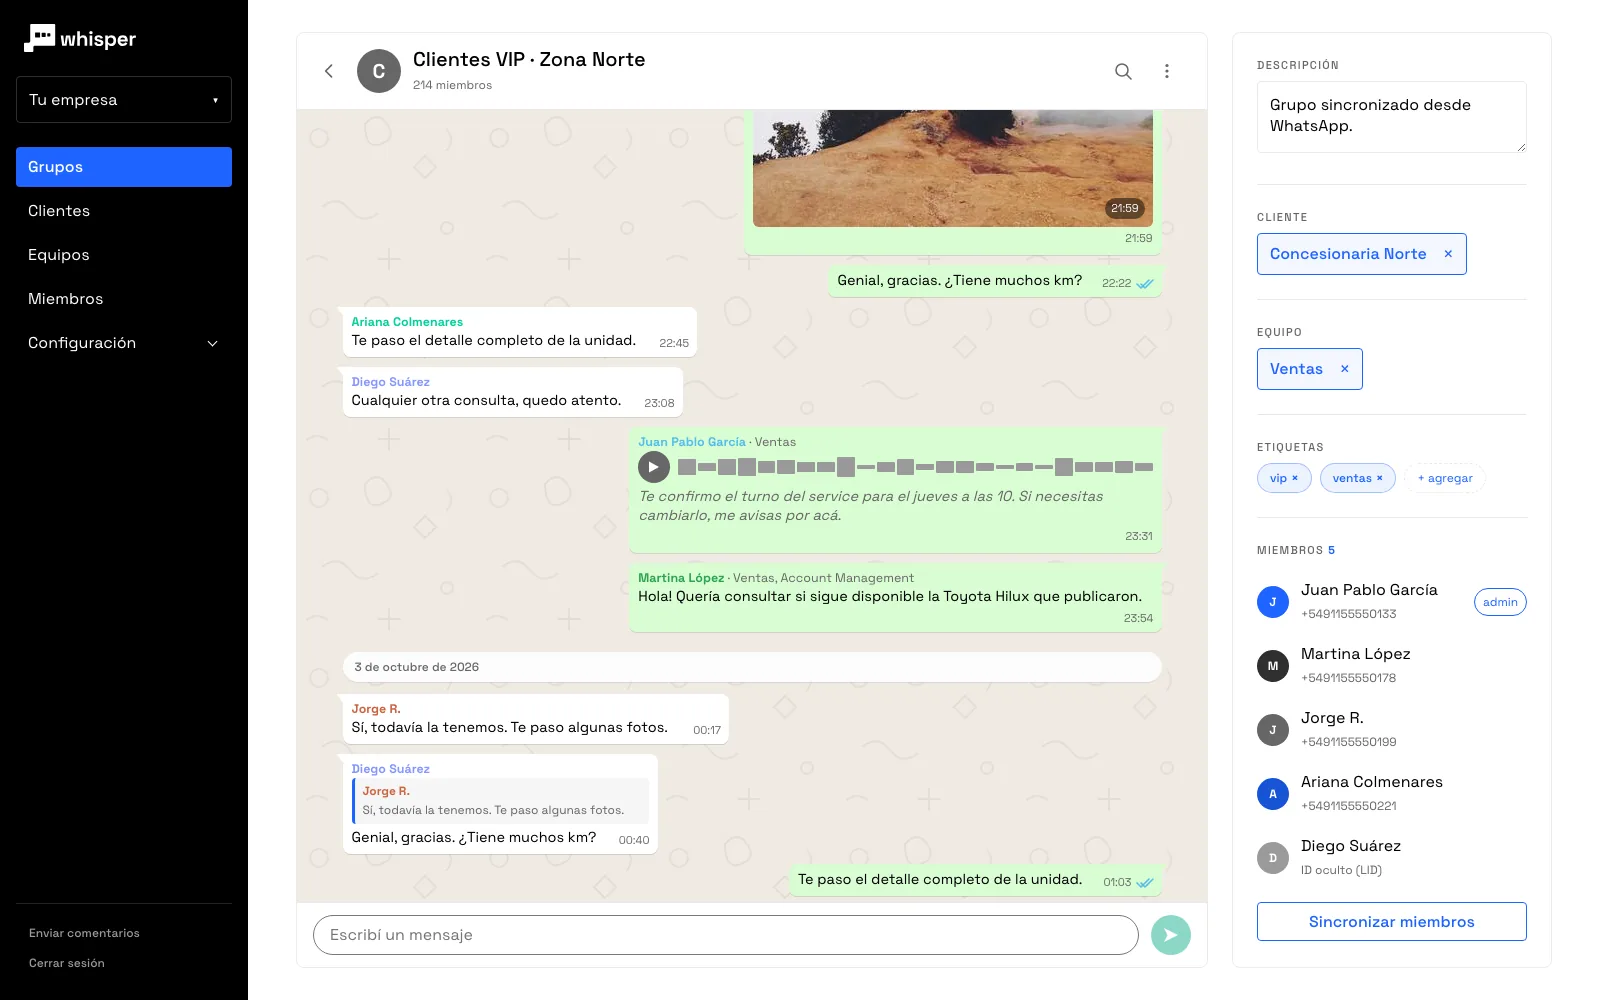Go to the Grupos section

pos(124,167)
